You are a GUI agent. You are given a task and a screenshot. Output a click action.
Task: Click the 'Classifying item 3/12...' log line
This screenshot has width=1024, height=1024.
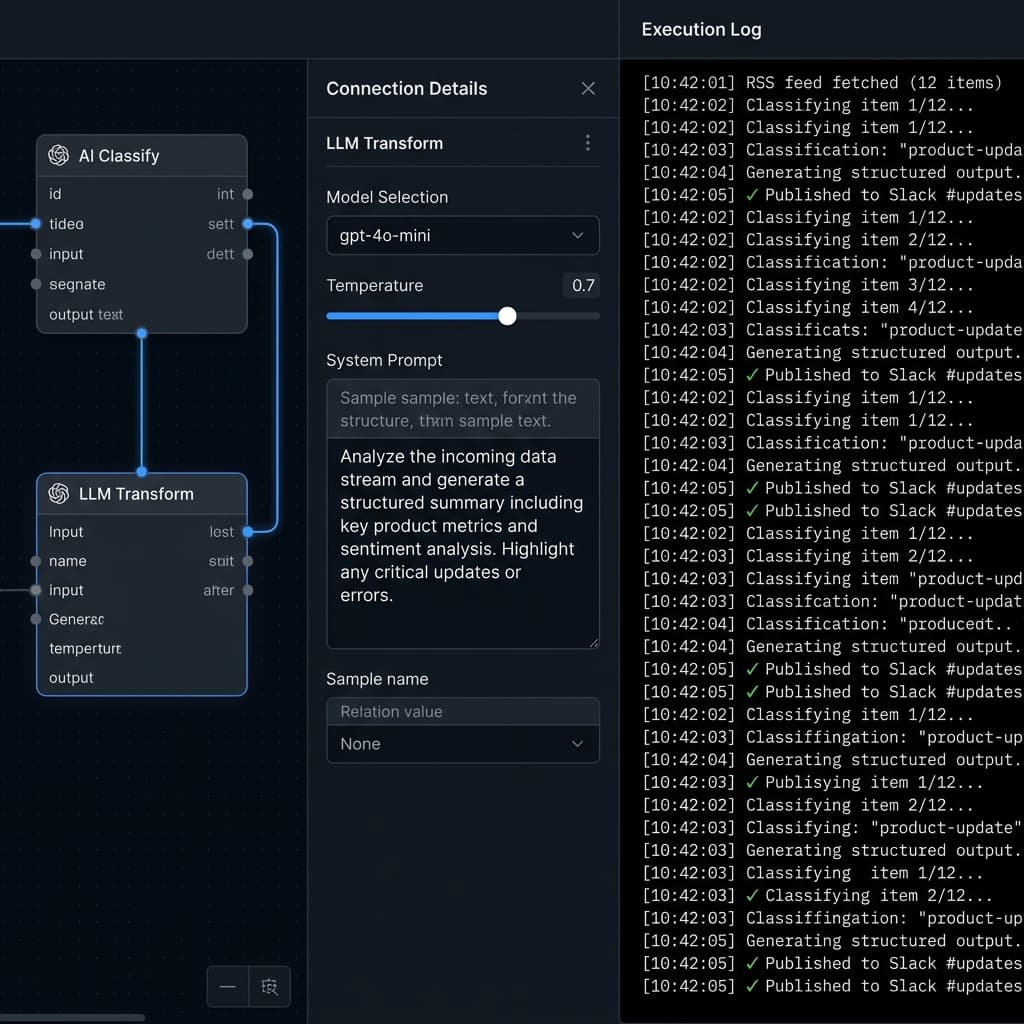pyautogui.click(x=808, y=285)
